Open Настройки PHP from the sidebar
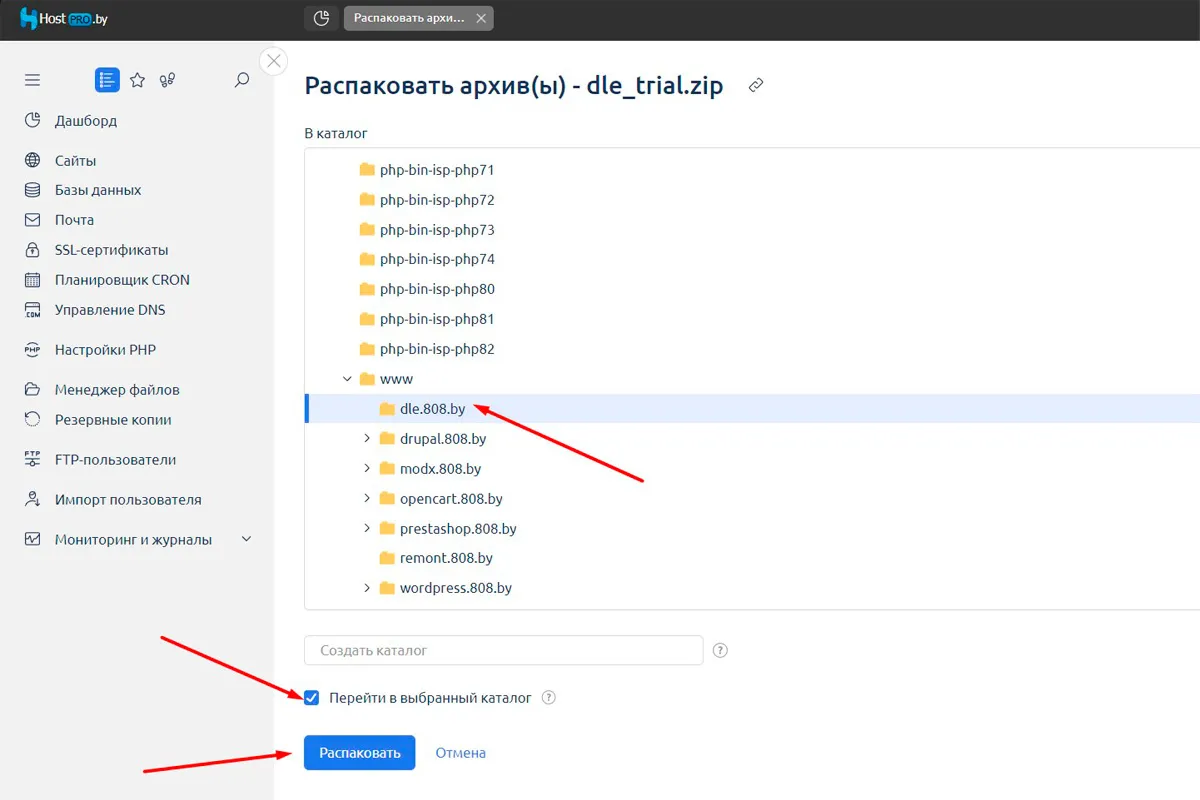 pos(105,350)
